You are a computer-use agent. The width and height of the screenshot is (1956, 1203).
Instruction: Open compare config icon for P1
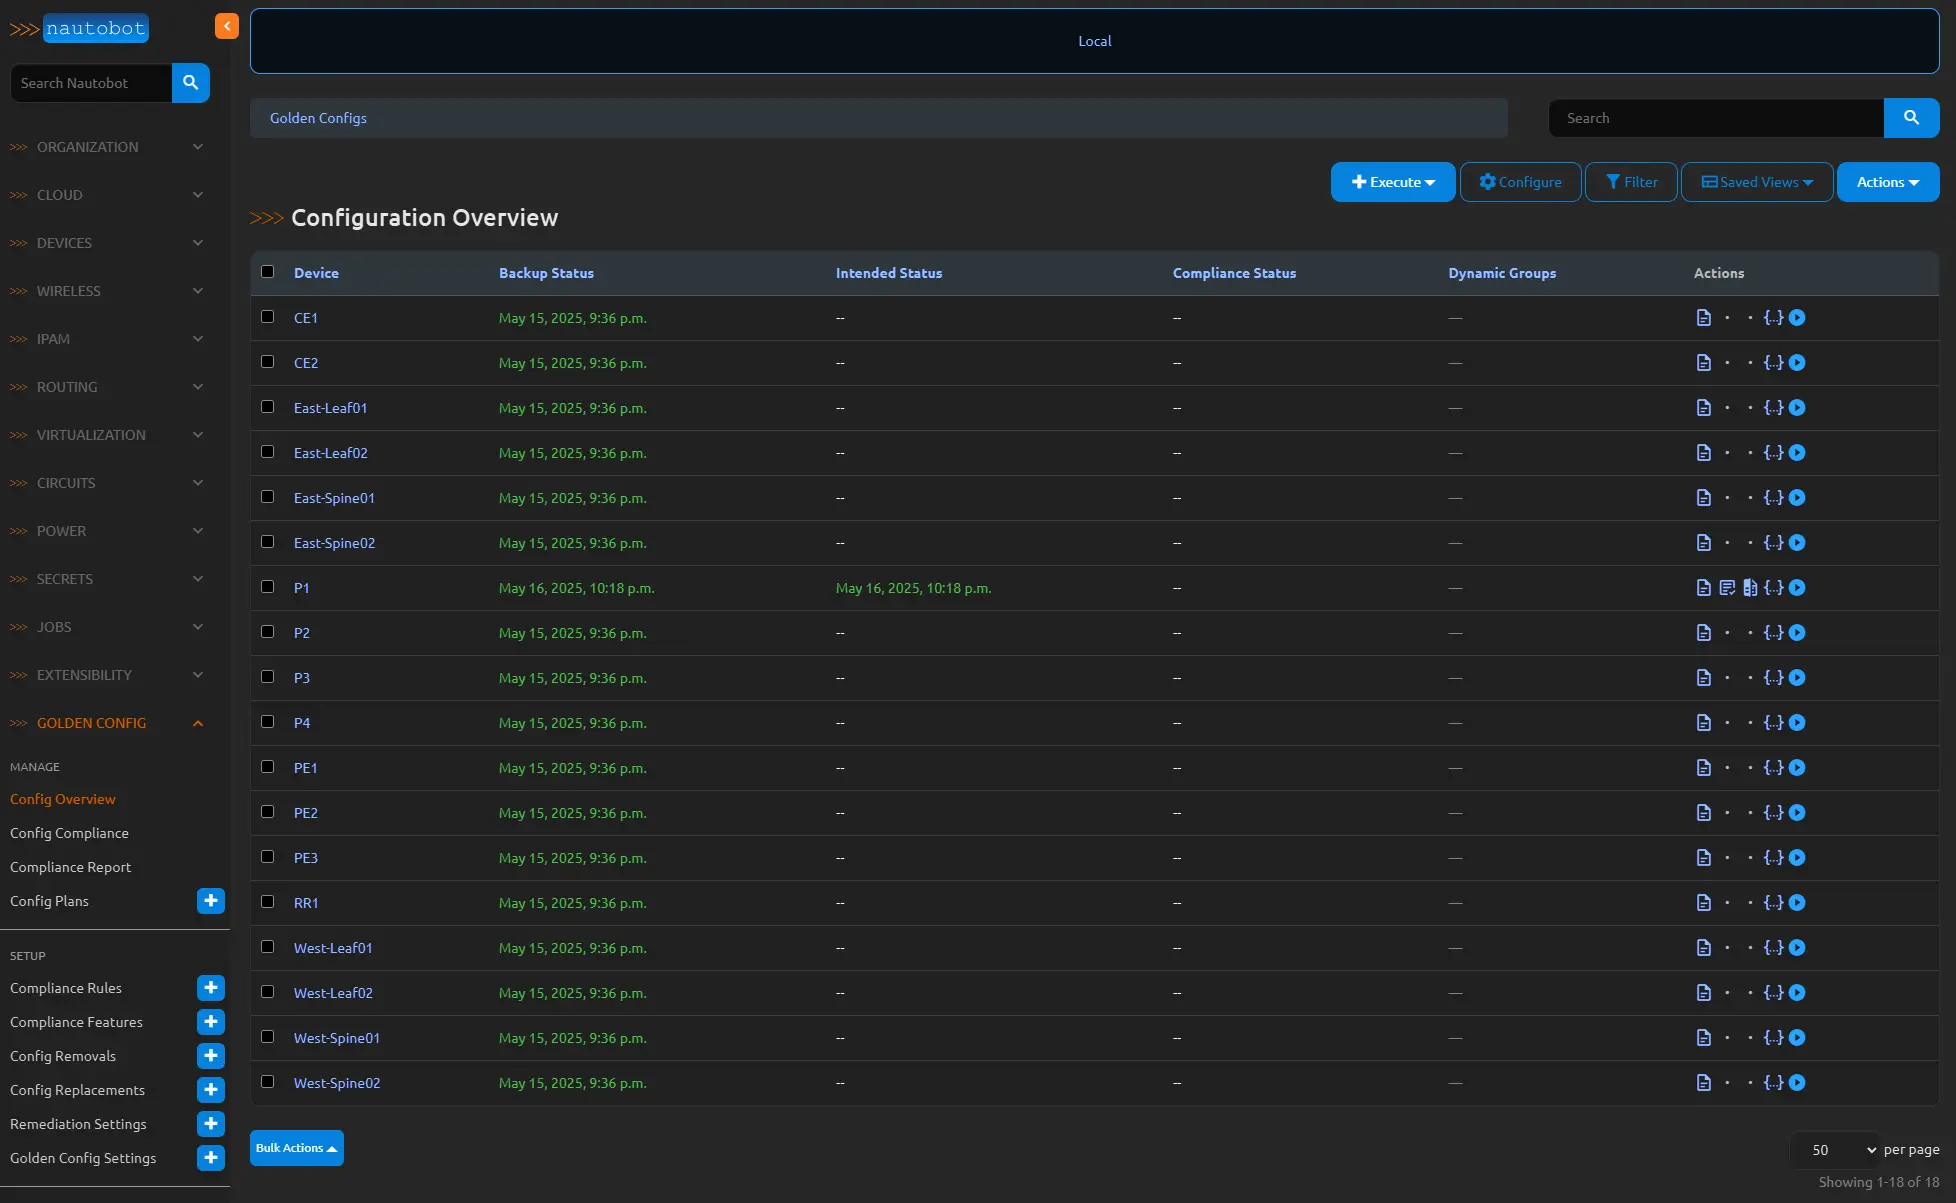1750,588
